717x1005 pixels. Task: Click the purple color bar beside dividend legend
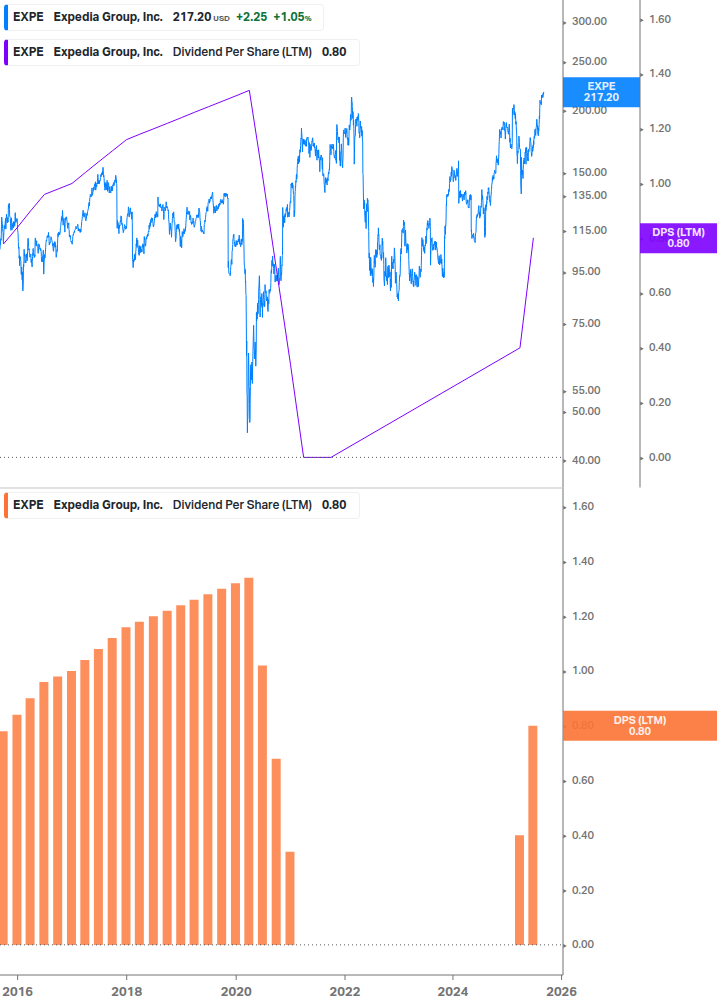pos(6,53)
